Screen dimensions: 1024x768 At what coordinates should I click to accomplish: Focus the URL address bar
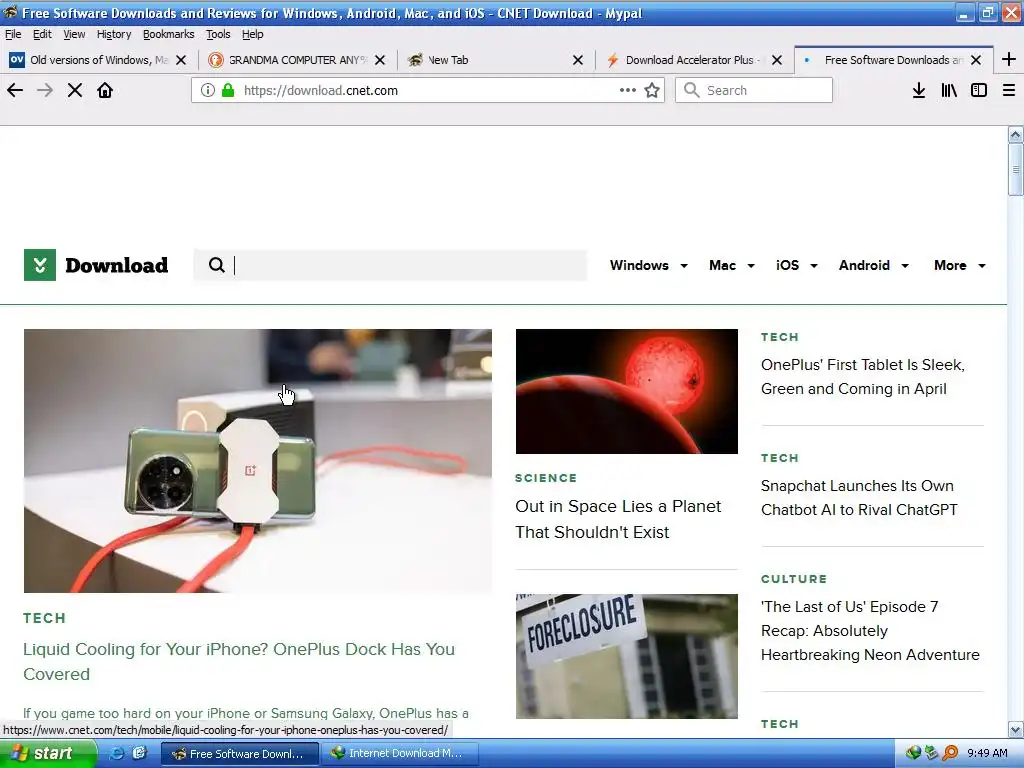click(428, 90)
